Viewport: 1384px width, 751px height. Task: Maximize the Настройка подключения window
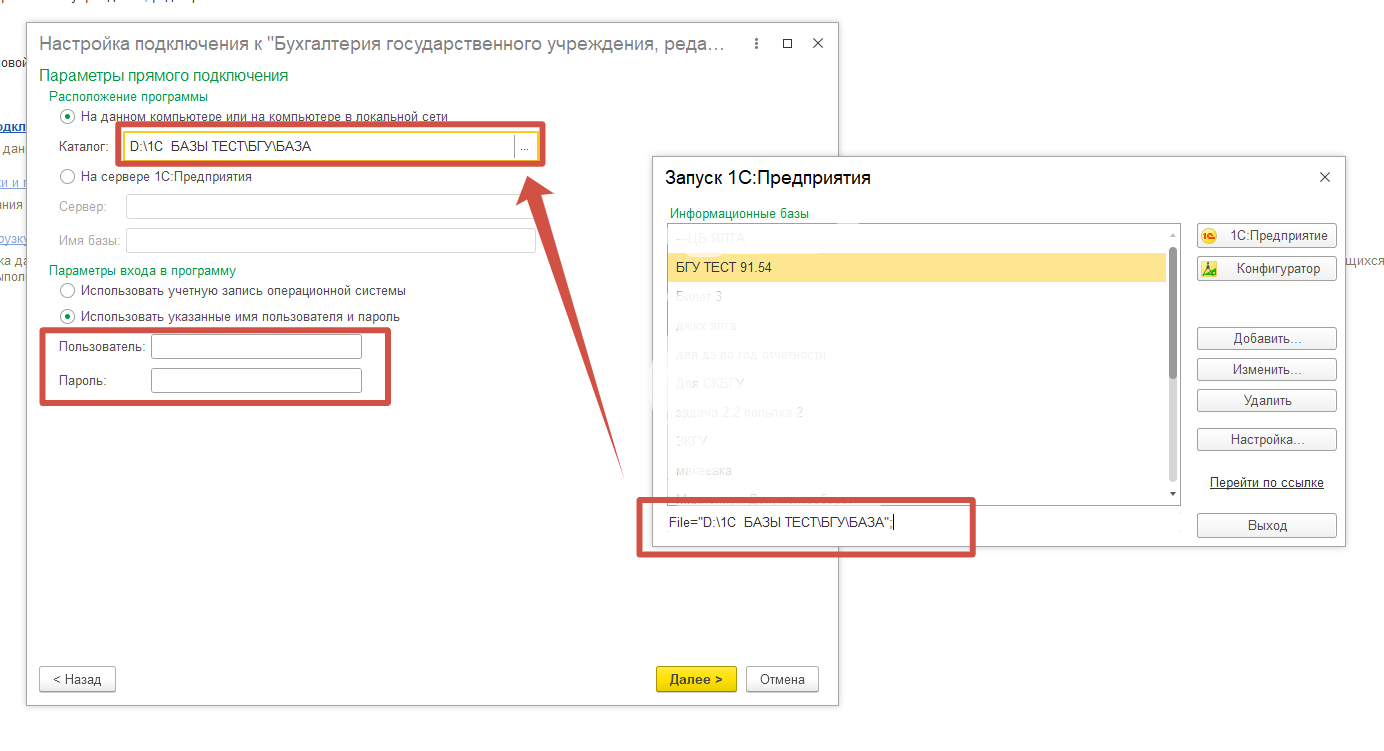(788, 44)
